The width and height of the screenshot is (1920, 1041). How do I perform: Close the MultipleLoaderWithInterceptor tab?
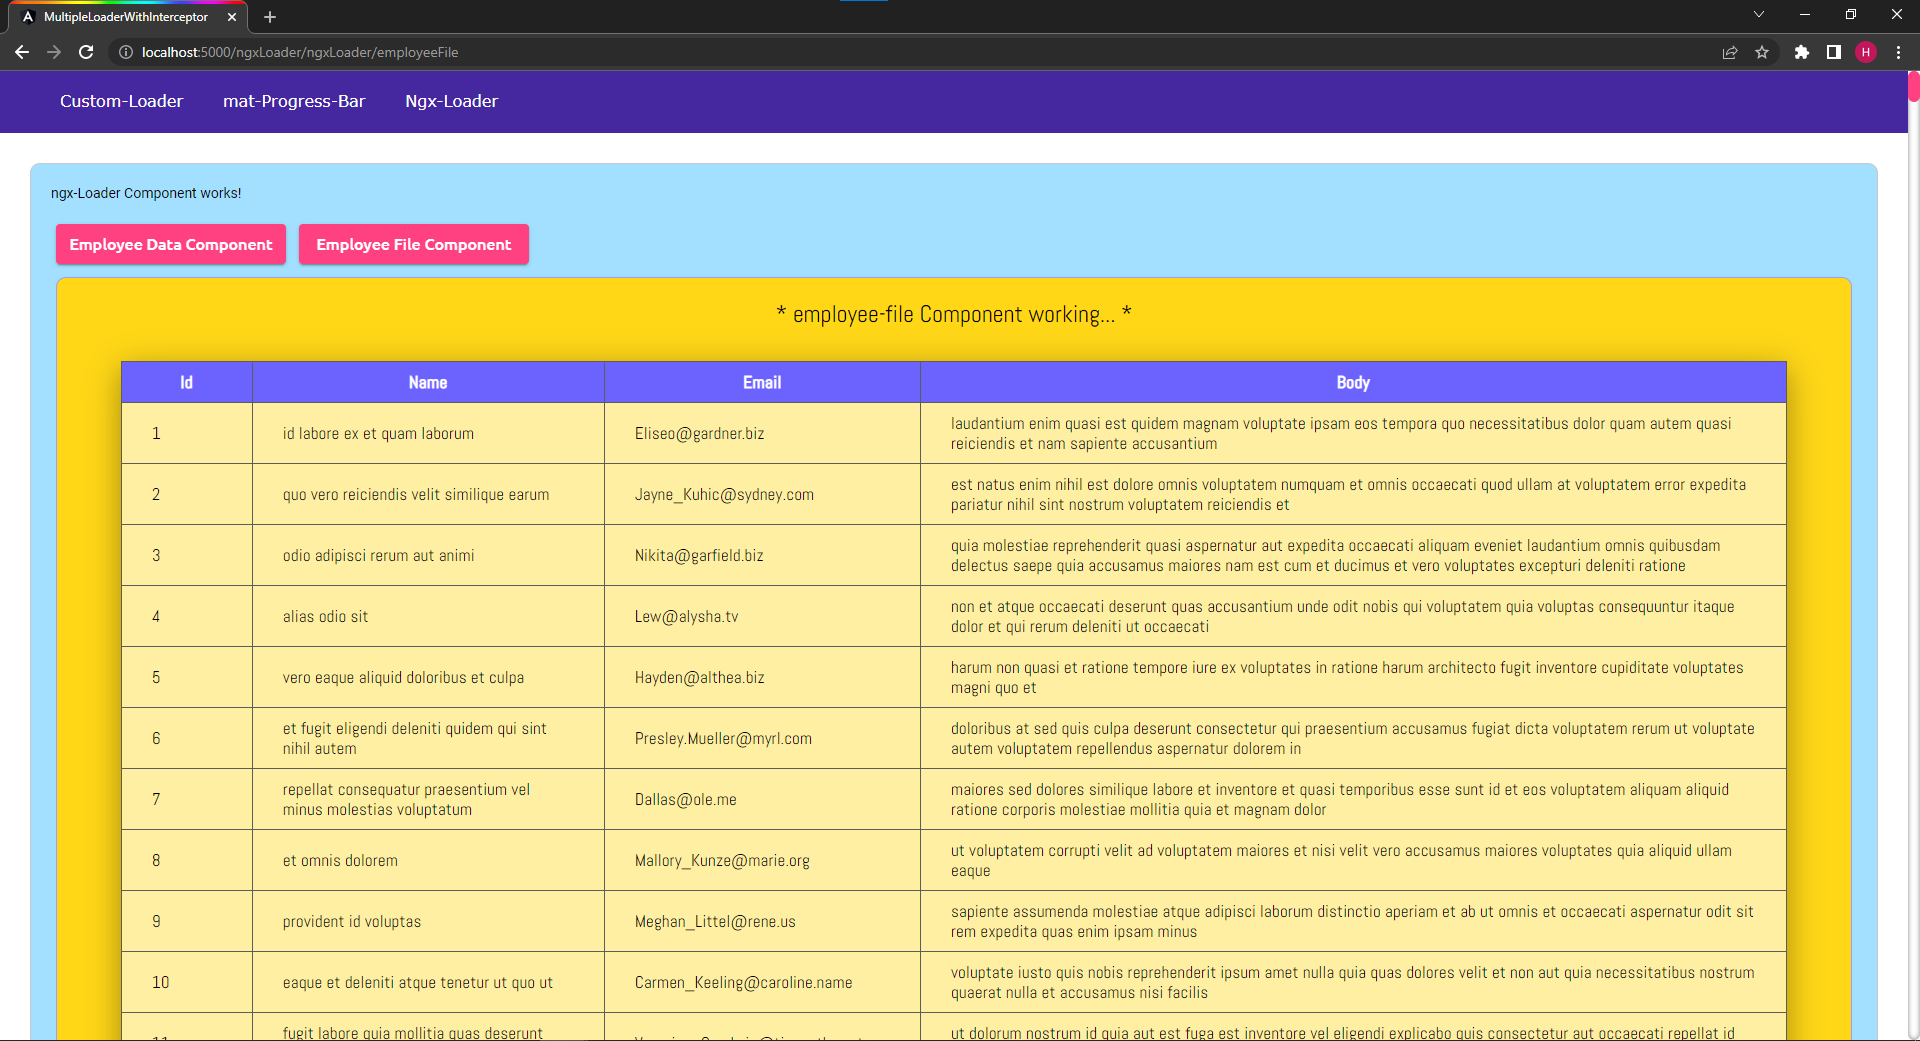pyautogui.click(x=232, y=17)
